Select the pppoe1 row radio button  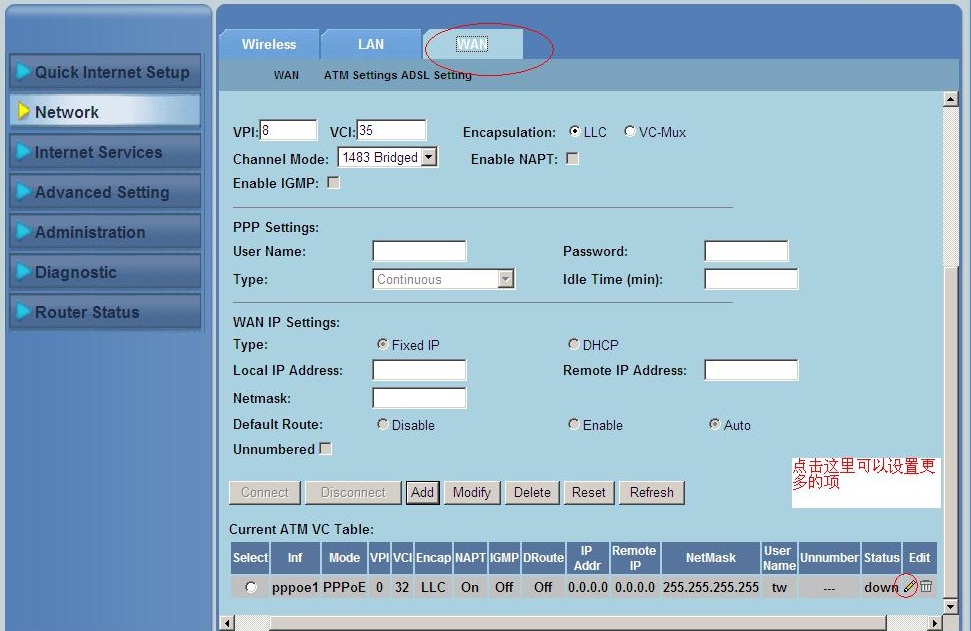(x=251, y=586)
